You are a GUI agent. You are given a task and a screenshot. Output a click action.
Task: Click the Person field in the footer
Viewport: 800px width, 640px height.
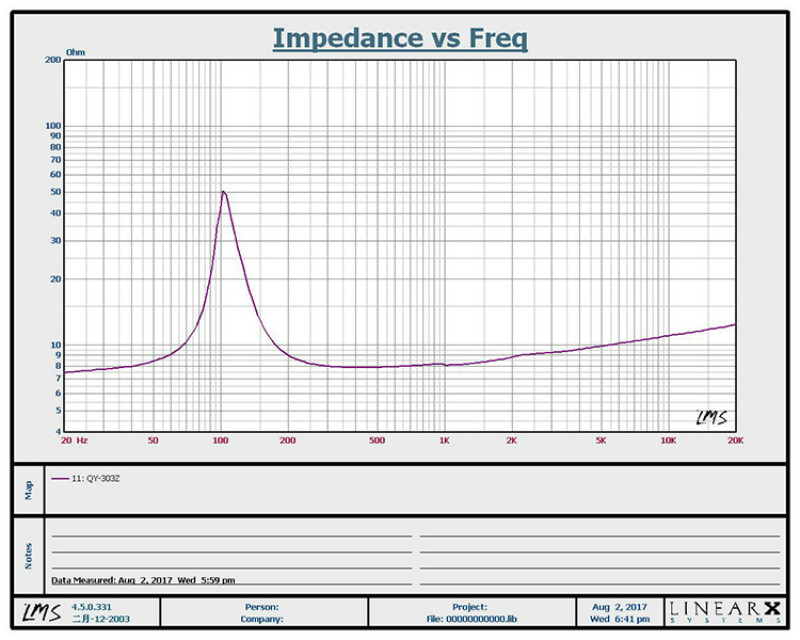tap(261, 606)
